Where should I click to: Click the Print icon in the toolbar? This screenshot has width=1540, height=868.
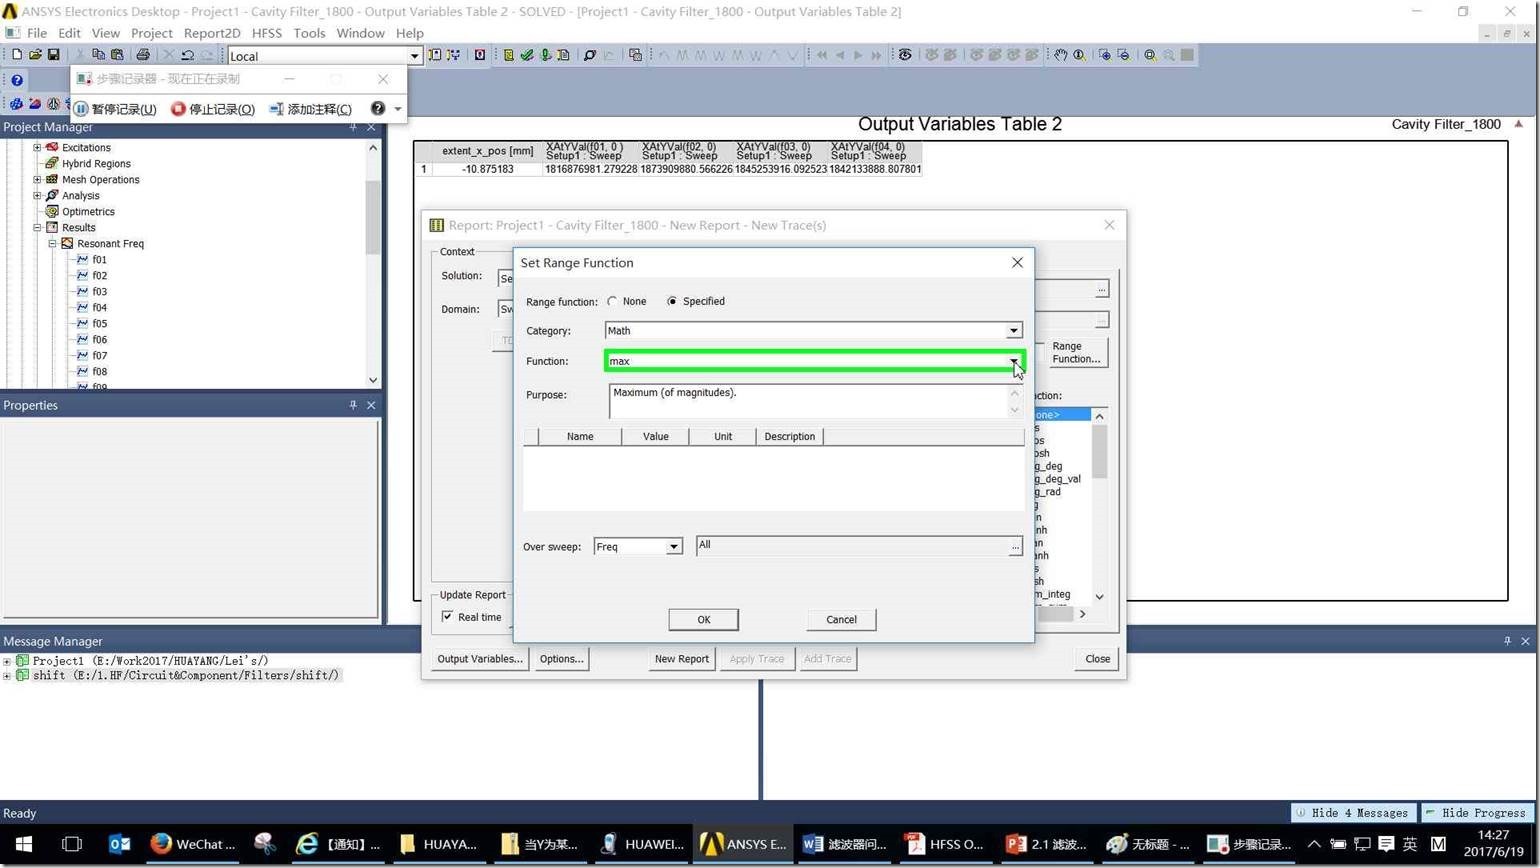click(x=142, y=55)
